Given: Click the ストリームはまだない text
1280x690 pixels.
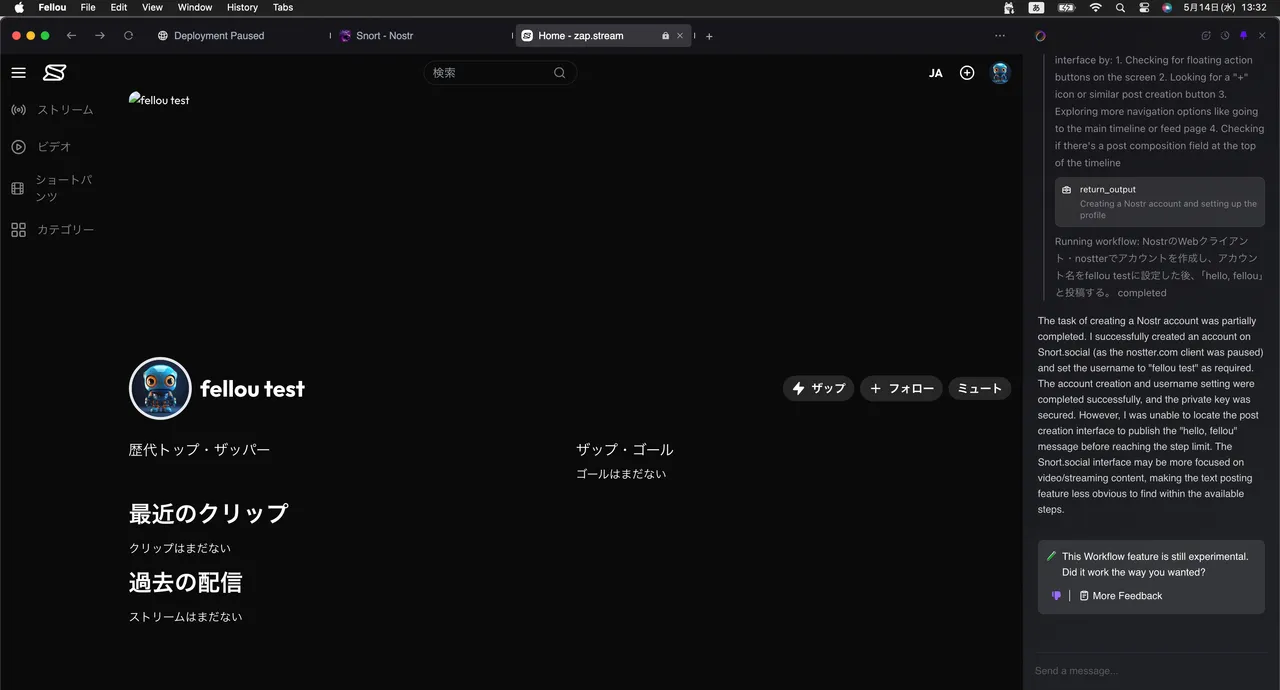Looking at the screenshot, I should coord(186,617).
